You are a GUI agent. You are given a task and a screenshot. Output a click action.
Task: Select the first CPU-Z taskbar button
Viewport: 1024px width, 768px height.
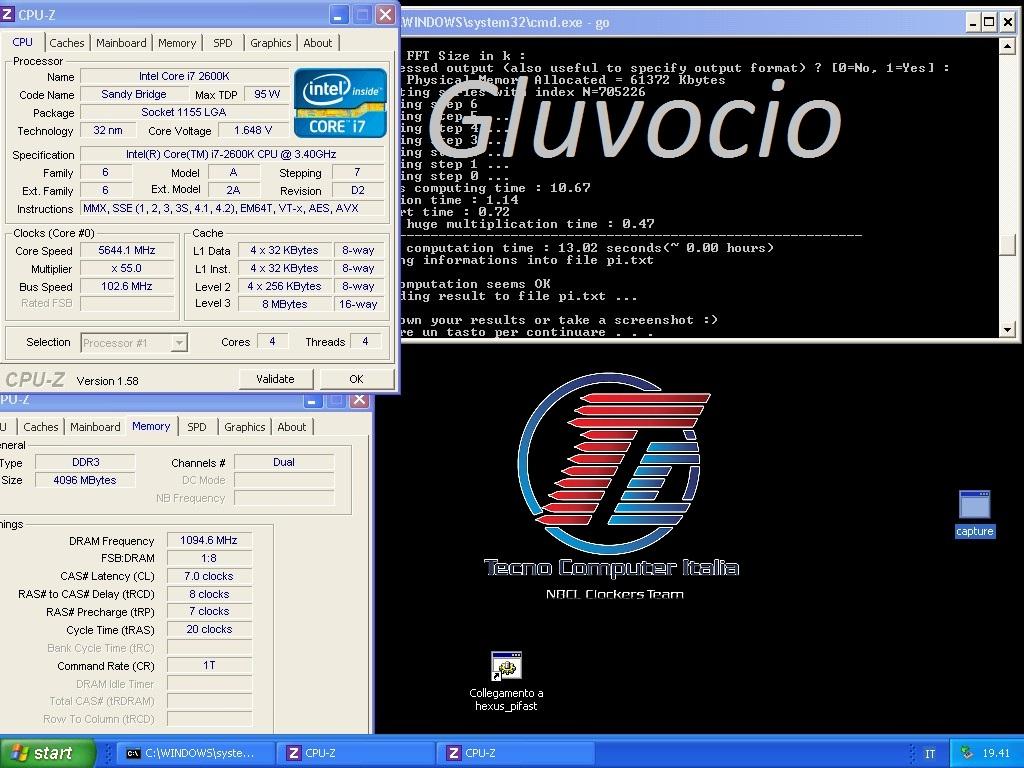355,753
